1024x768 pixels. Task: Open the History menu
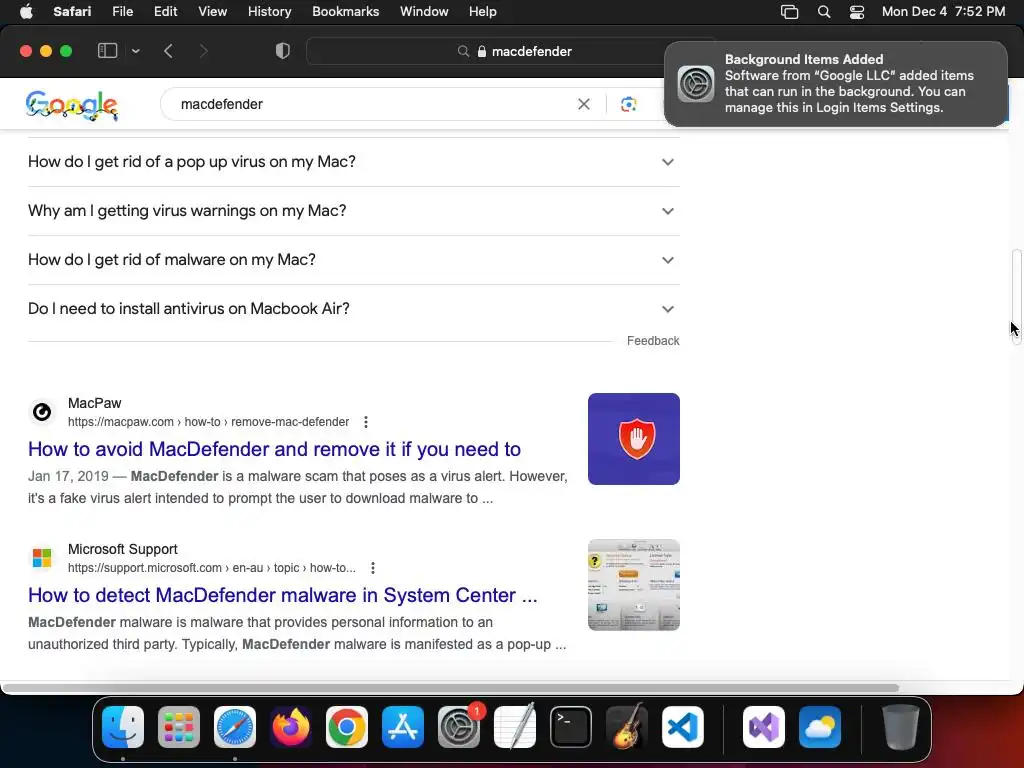click(269, 12)
